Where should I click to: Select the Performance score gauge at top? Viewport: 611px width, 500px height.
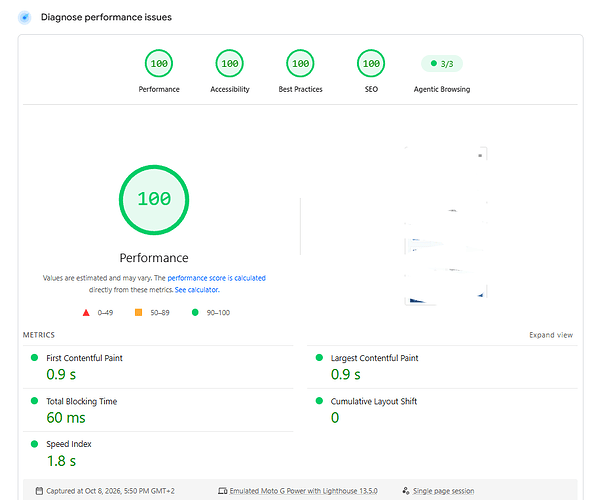click(x=159, y=64)
